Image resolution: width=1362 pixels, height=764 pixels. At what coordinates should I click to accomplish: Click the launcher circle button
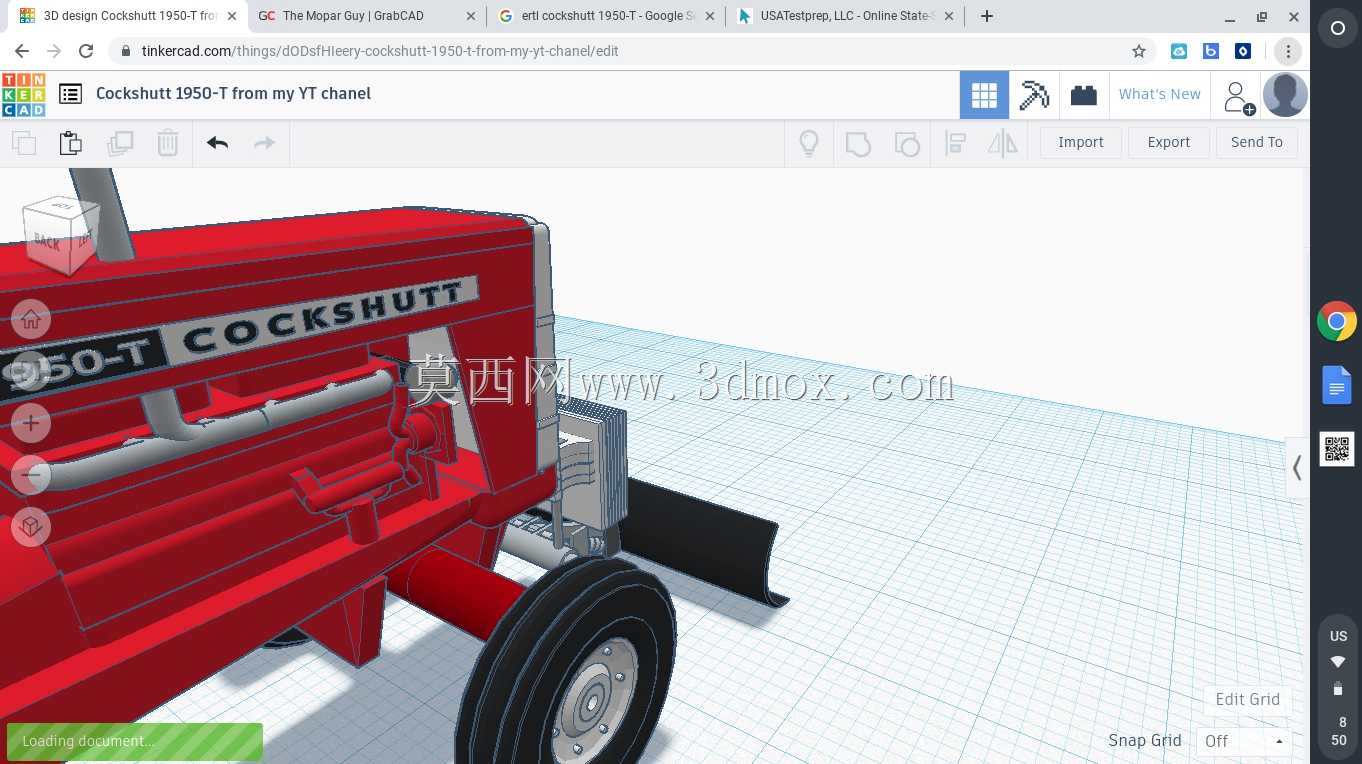point(1337,29)
